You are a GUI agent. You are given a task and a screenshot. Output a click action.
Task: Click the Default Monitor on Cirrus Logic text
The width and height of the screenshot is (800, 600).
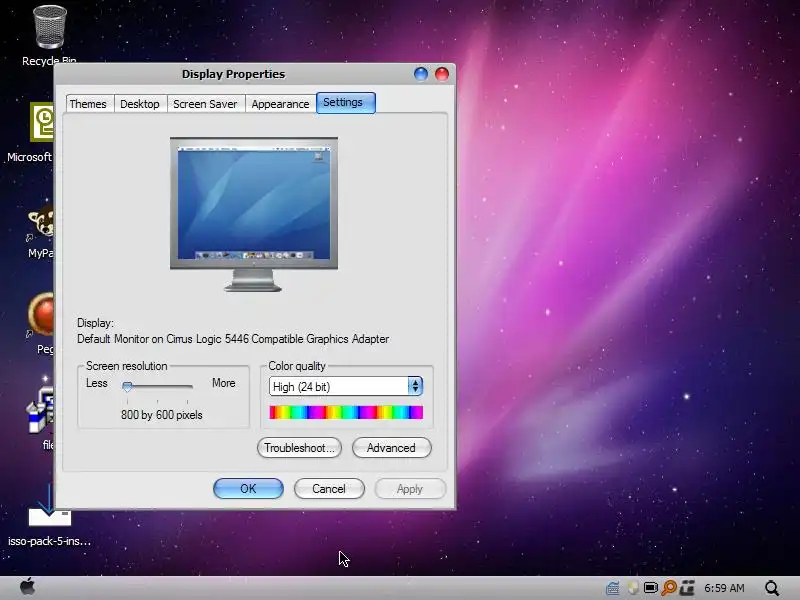233,339
